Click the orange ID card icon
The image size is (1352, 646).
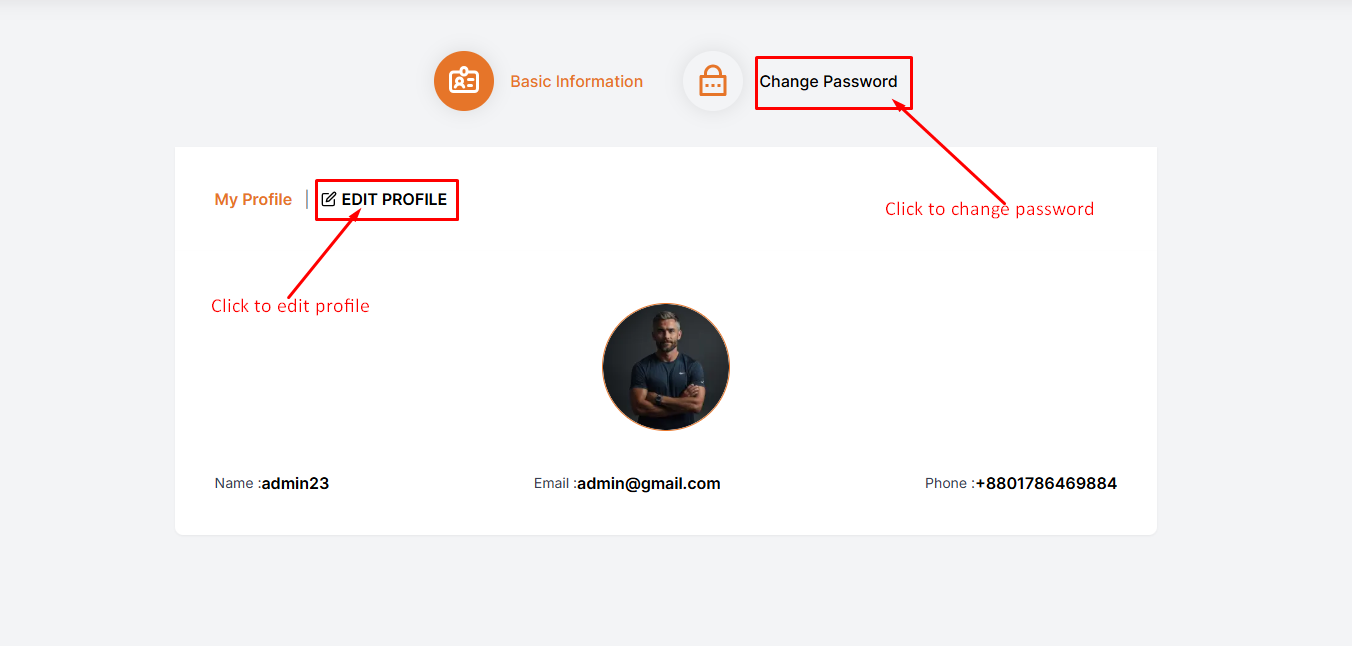463,81
